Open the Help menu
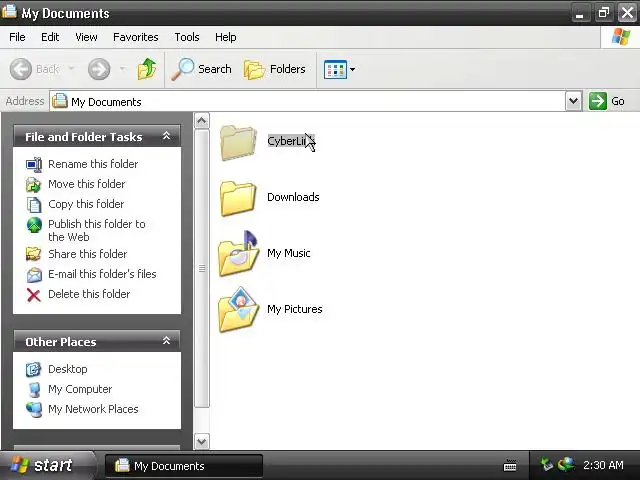 (226, 37)
